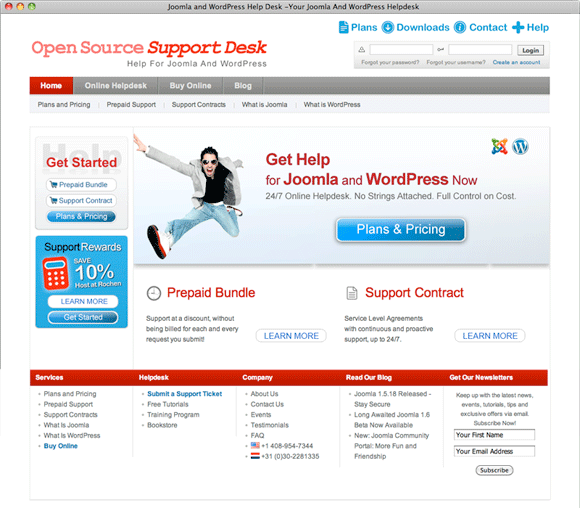Click the Prepaid Bundle clock icon

point(154,293)
